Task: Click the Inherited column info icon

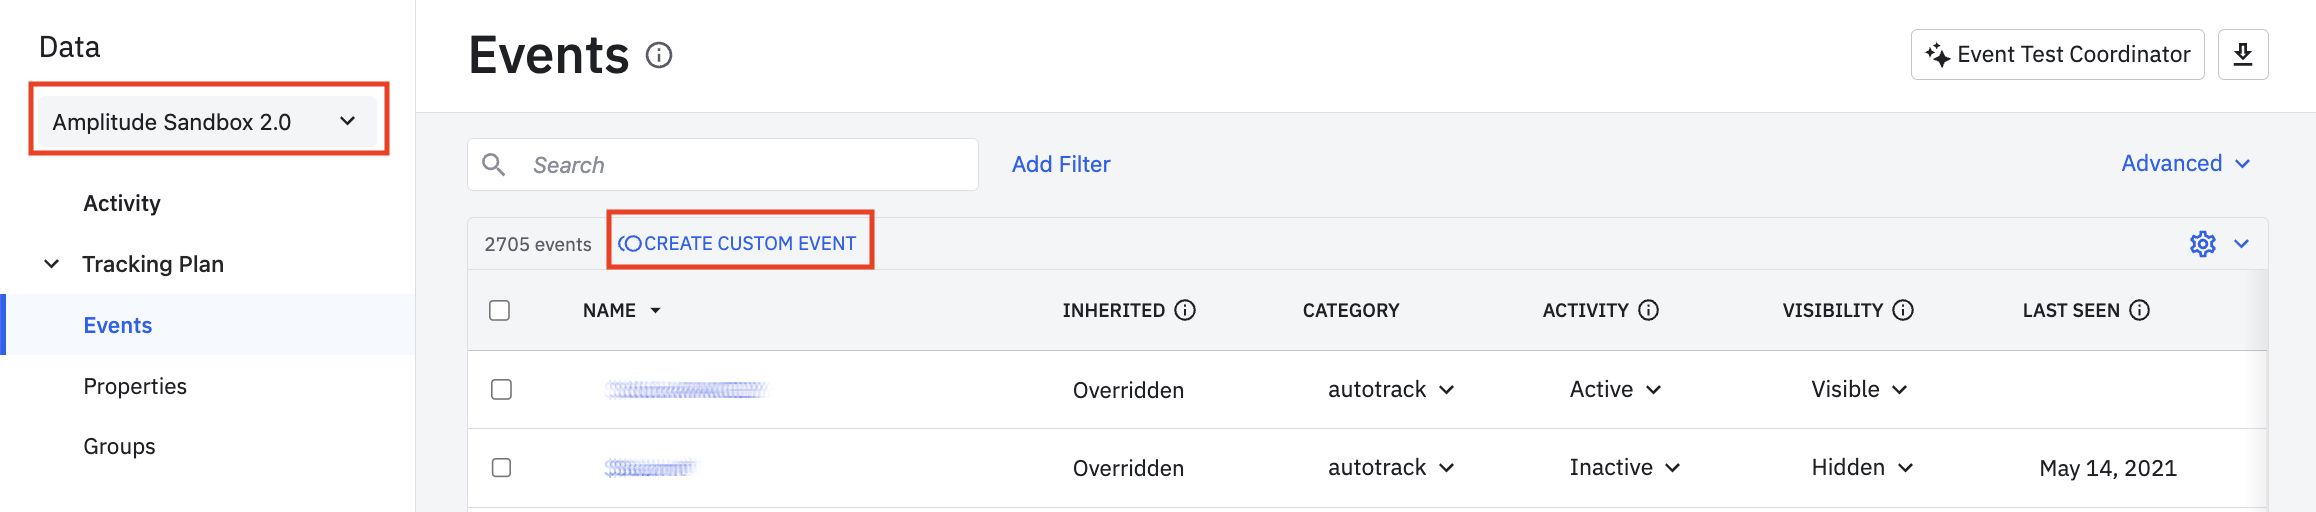Action: point(1185,310)
